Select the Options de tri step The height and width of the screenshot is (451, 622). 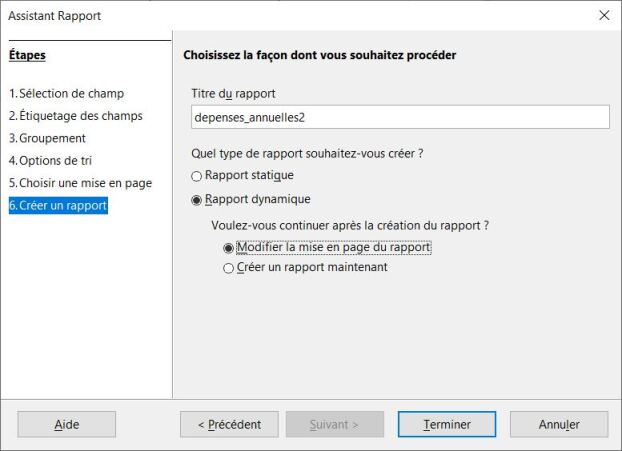pyautogui.click(x=56, y=160)
